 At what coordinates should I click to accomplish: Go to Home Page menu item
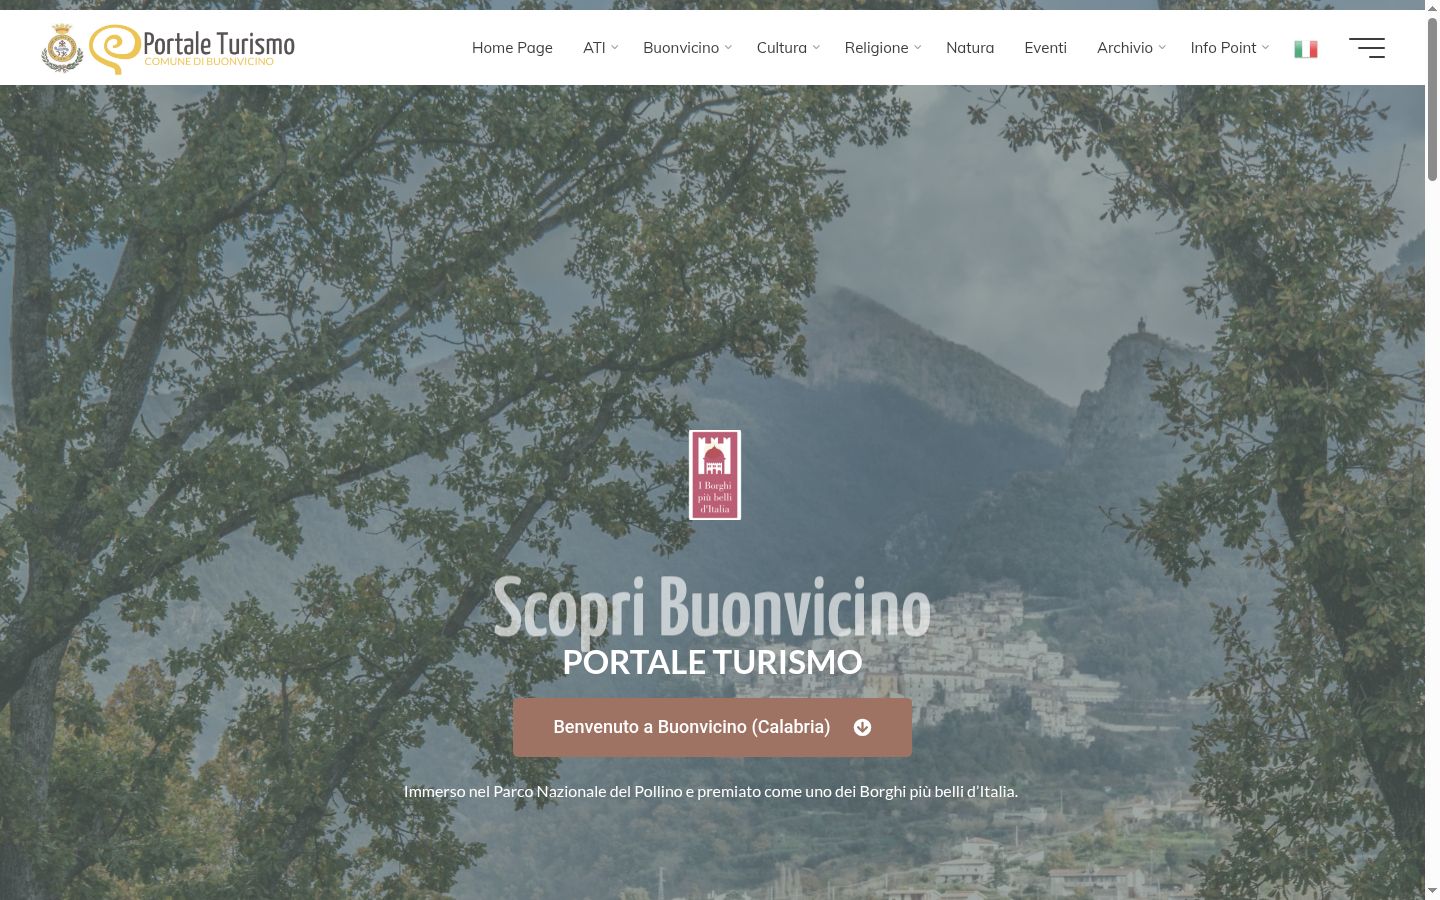(512, 47)
